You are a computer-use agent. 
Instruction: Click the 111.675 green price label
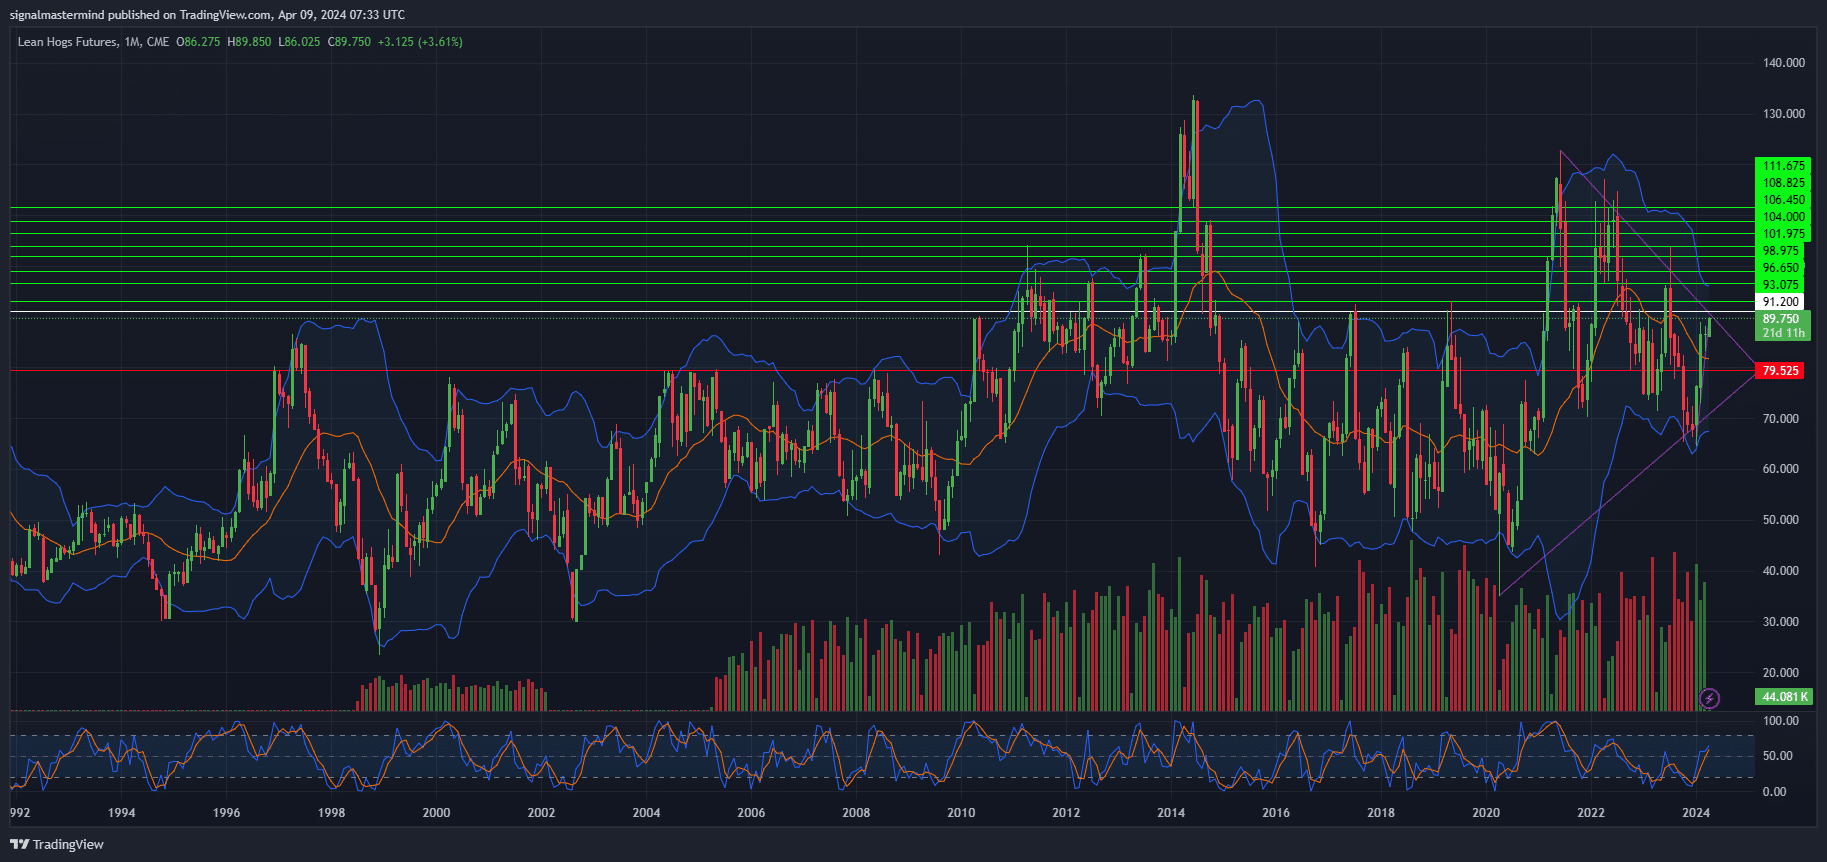(x=1783, y=166)
